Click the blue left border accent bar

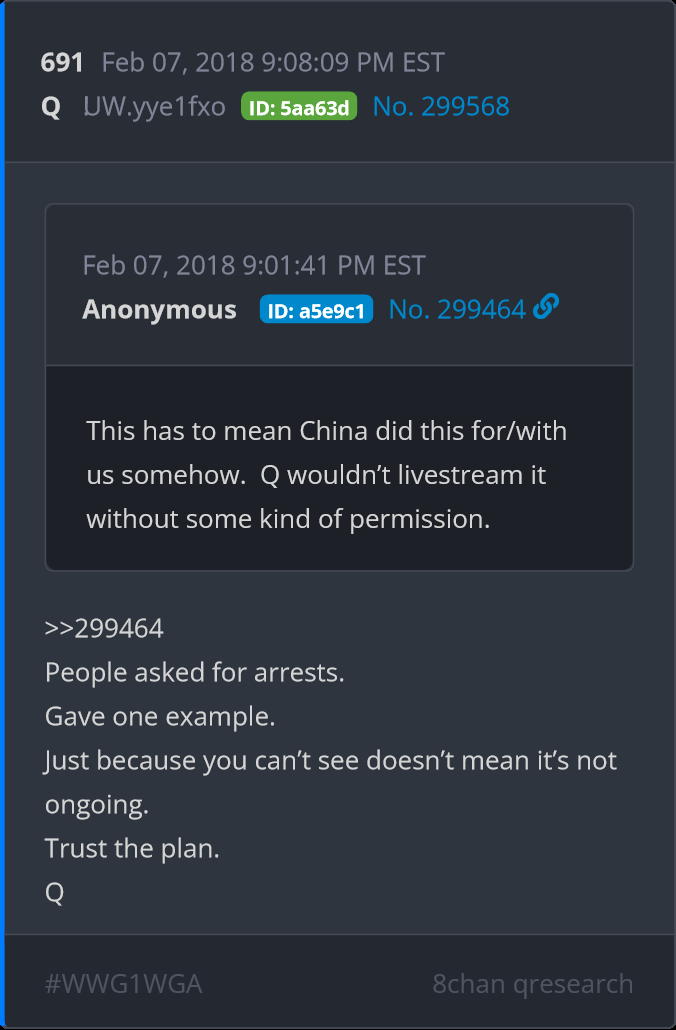(3, 515)
